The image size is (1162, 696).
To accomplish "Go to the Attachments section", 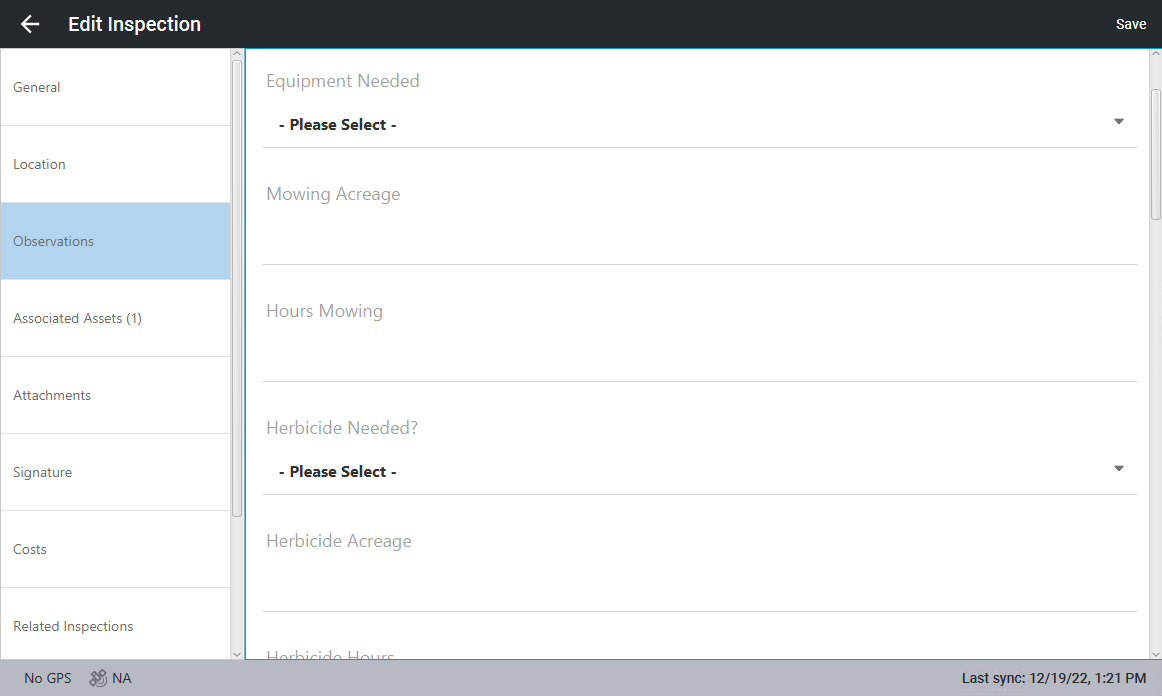I will [x=115, y=395].
